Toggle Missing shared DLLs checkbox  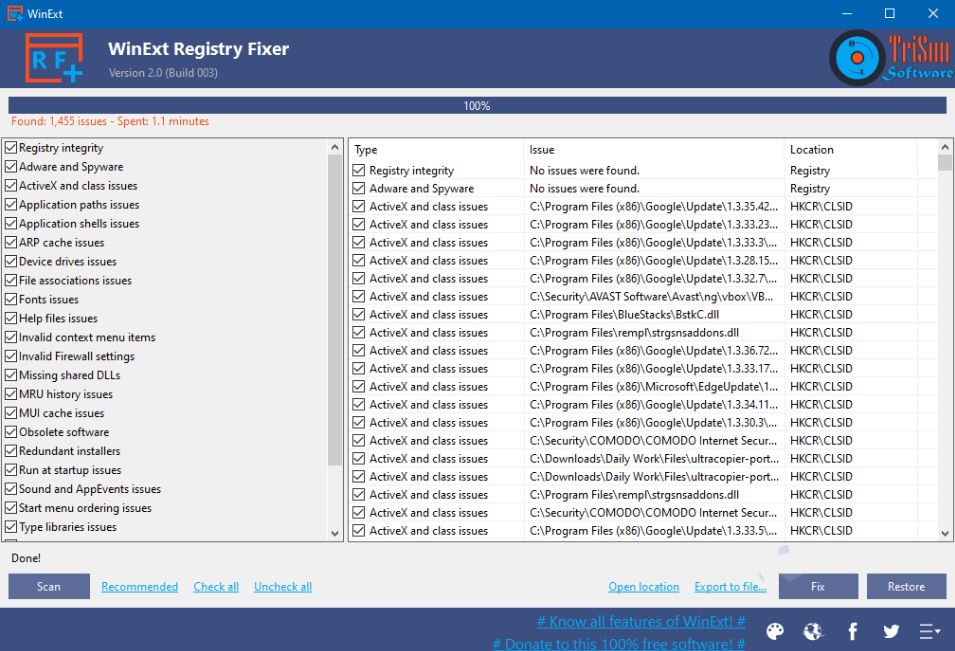point(11,375)
